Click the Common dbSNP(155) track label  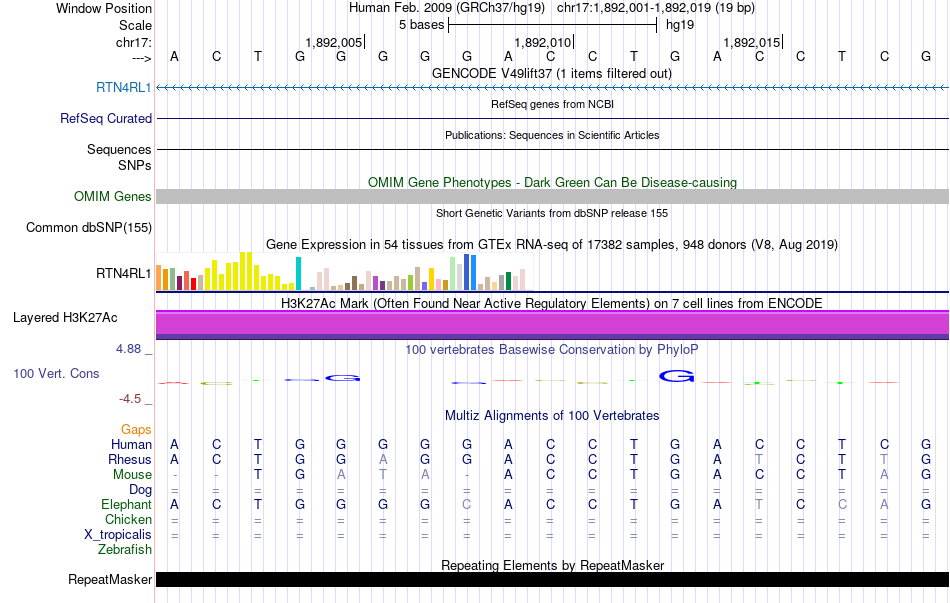tap(89, 228)
